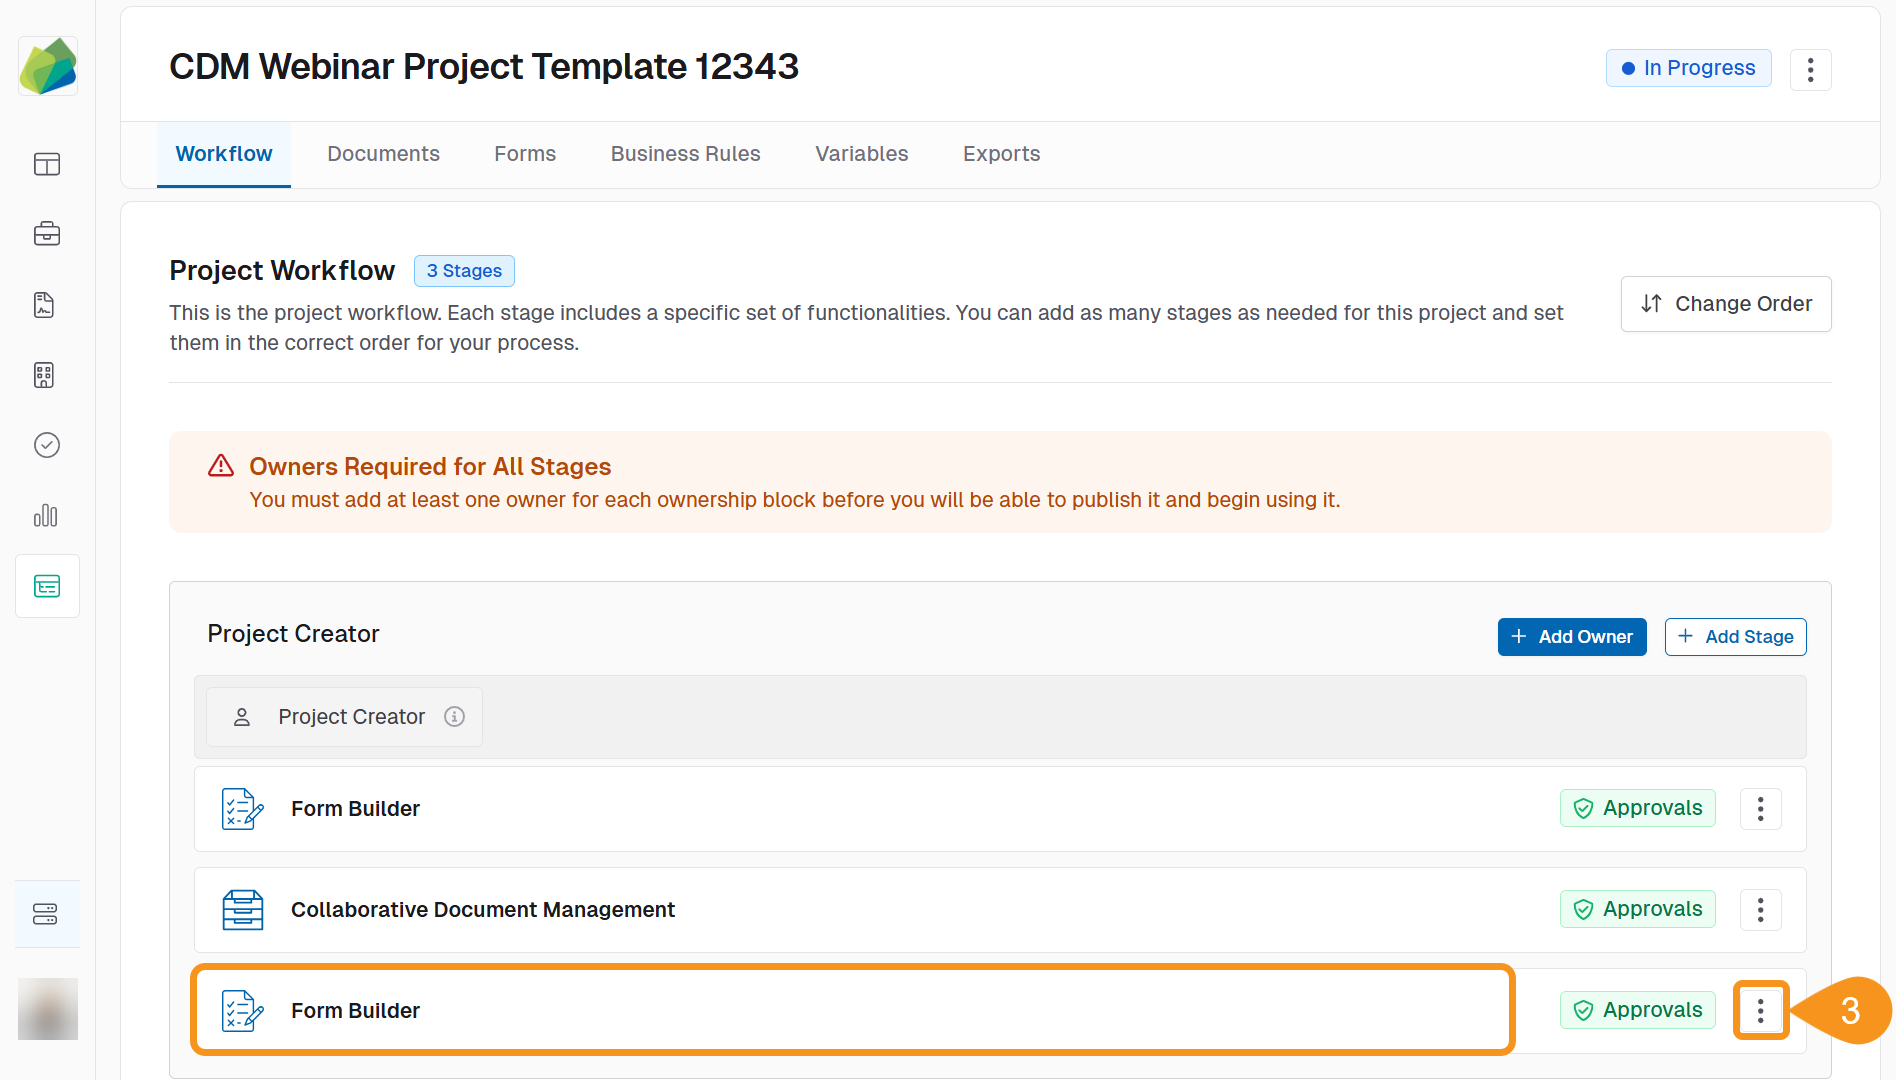Viewport: 1896px width, 1080px height.
Task: Toggle Approvals on the bottom Form Builder stage
Action: click(1637, 1010)
